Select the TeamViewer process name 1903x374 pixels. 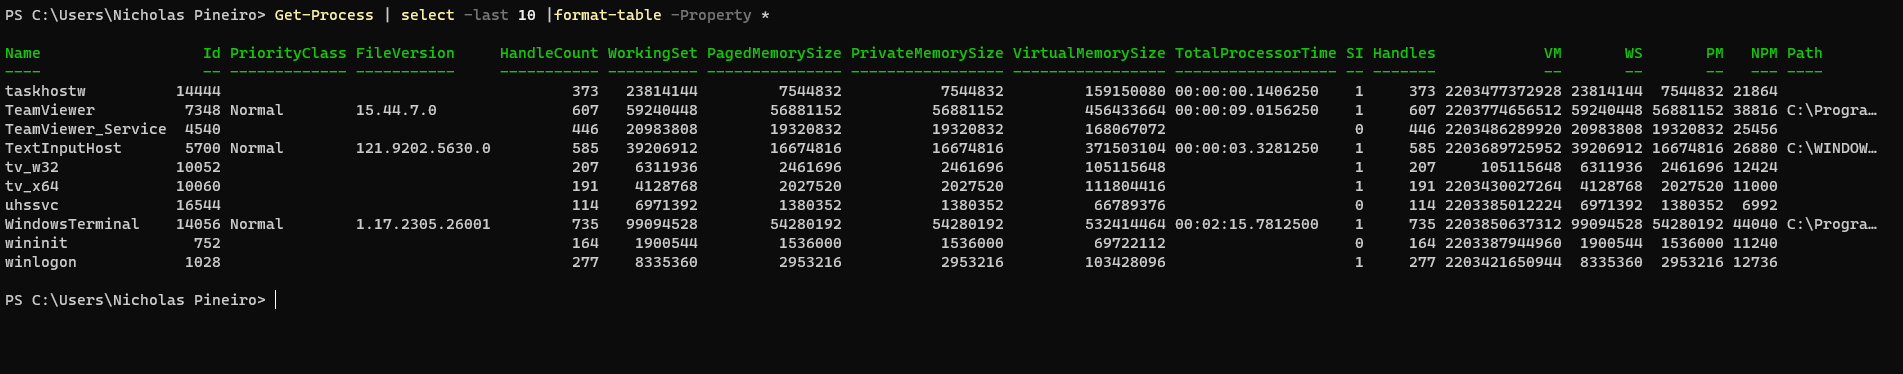click(50, 110)
